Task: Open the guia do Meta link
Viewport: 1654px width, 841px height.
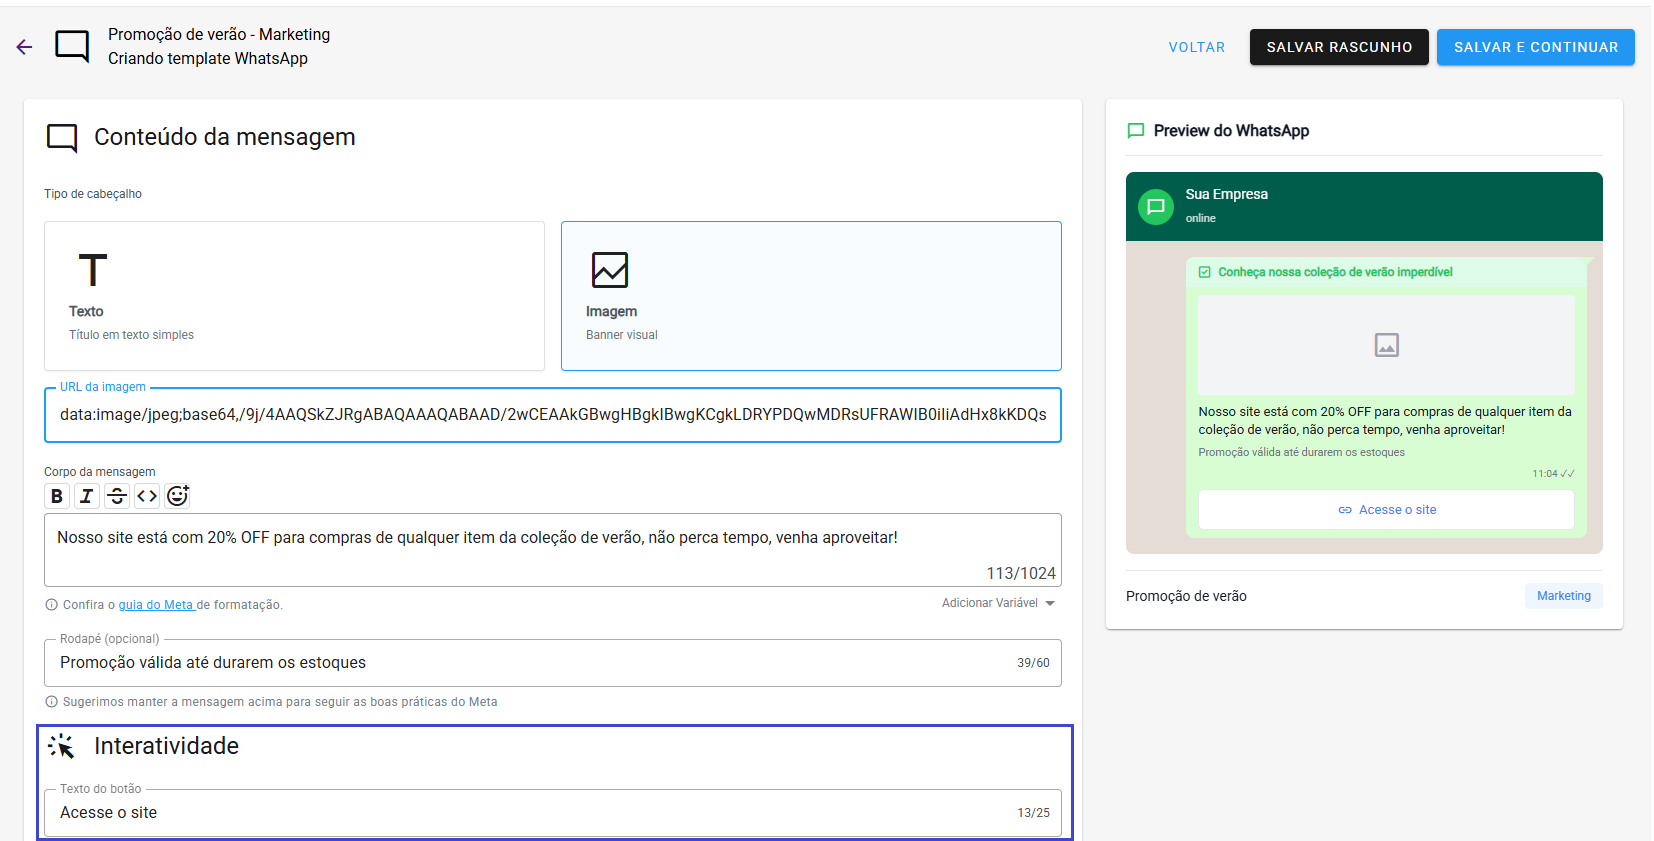Action: (x=156, y=605)
